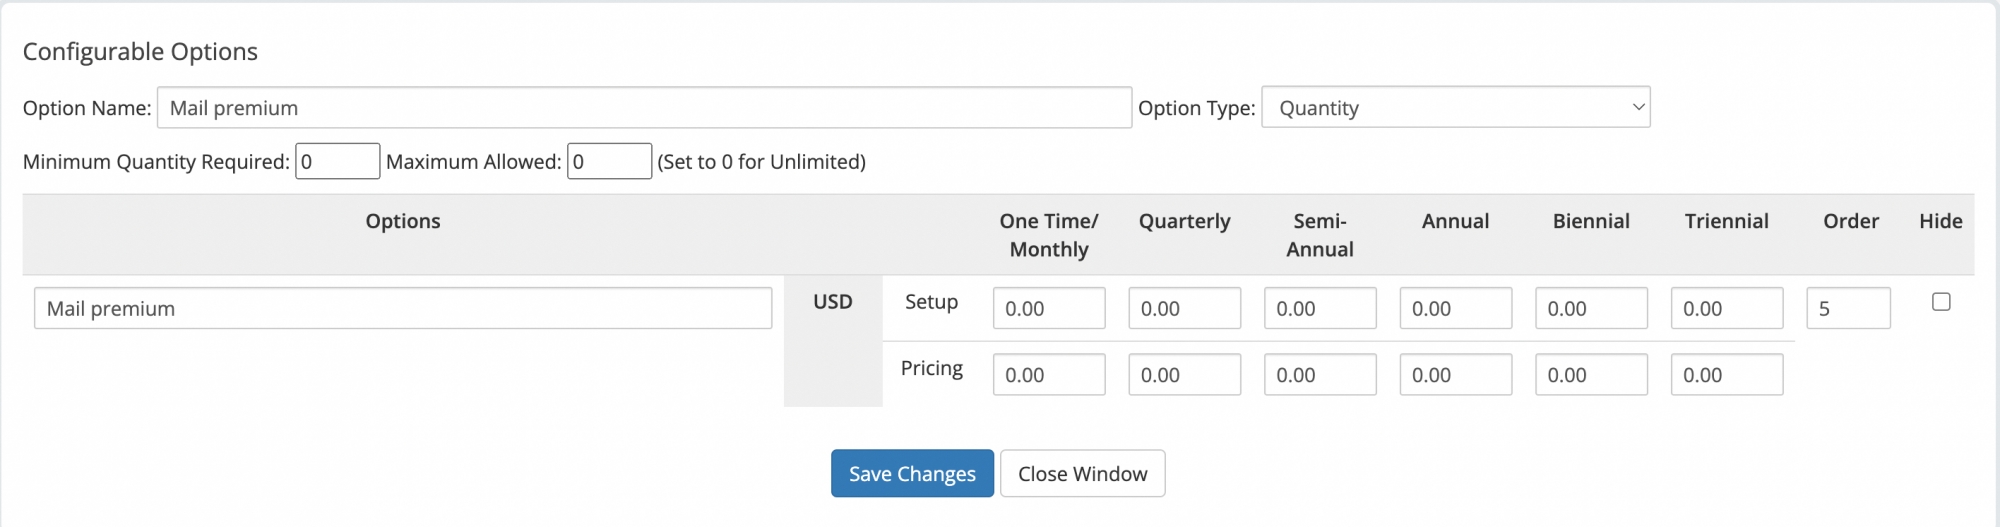Click the Setup Quarterly price field
The image size is (2000, 527).
point(1185,309)
